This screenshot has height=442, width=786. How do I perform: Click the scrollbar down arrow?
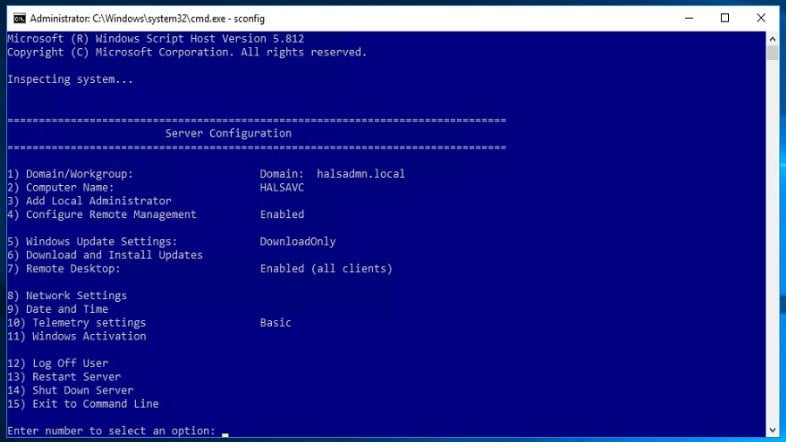[772, 433]
